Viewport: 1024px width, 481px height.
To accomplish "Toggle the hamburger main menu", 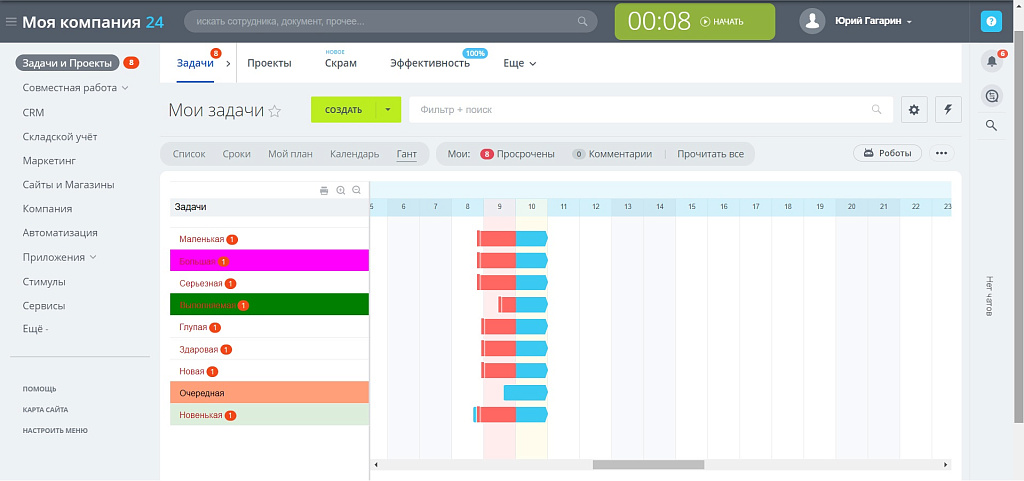I will click(x=10, y=21).
